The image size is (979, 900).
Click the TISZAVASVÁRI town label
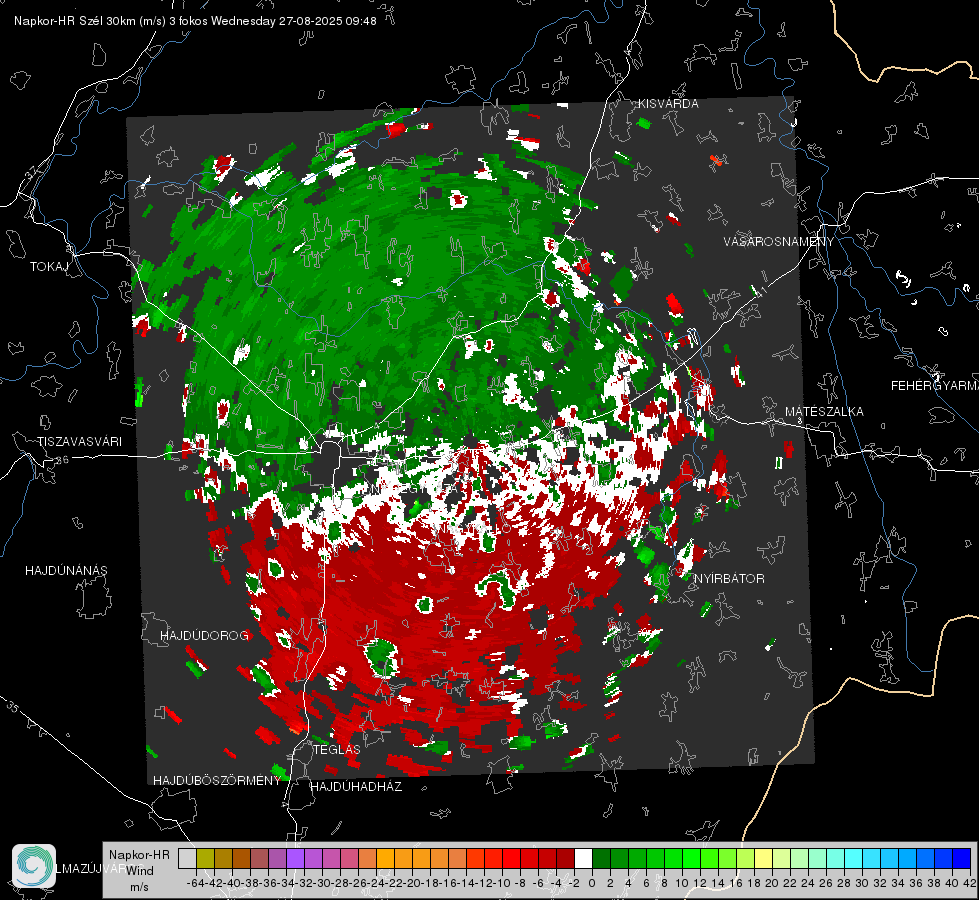point(80,442)
